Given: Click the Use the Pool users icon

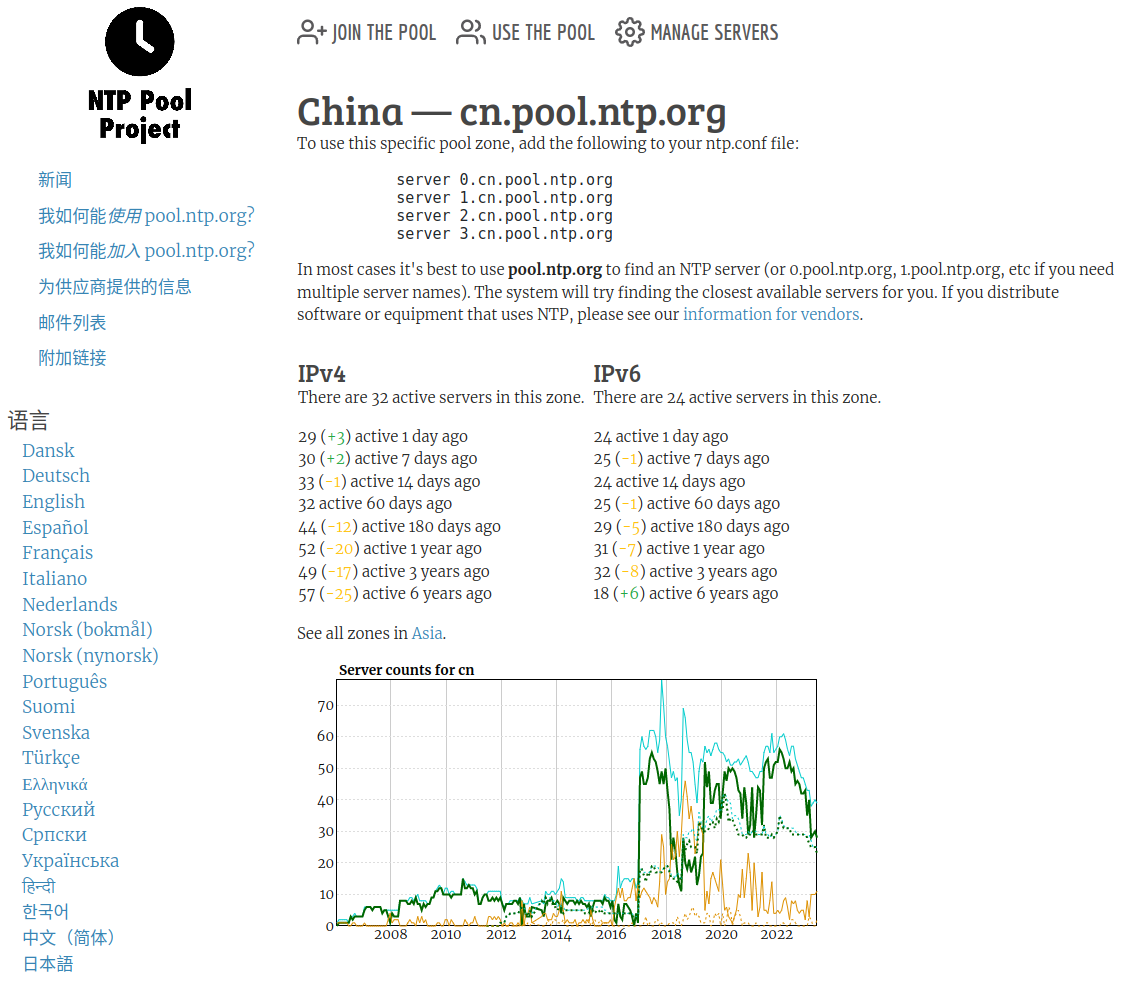Looking at the screenshot, I should pos(471,32).
